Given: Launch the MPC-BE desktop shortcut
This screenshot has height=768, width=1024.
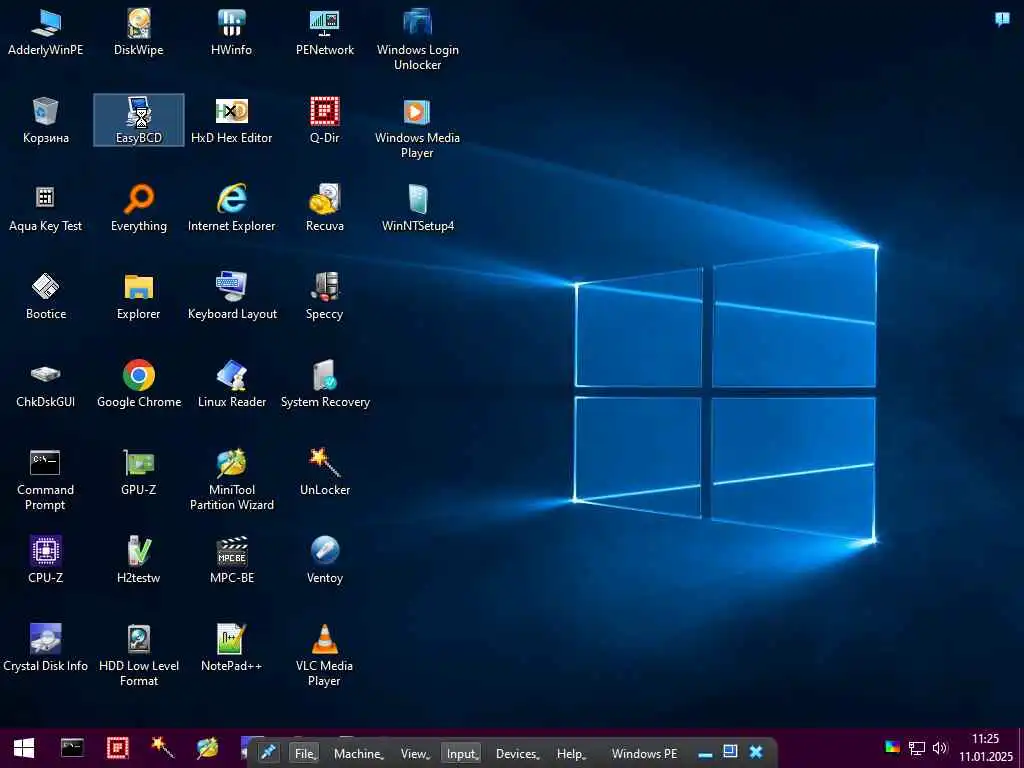Looking at the screenshot, I should (231, 561).
